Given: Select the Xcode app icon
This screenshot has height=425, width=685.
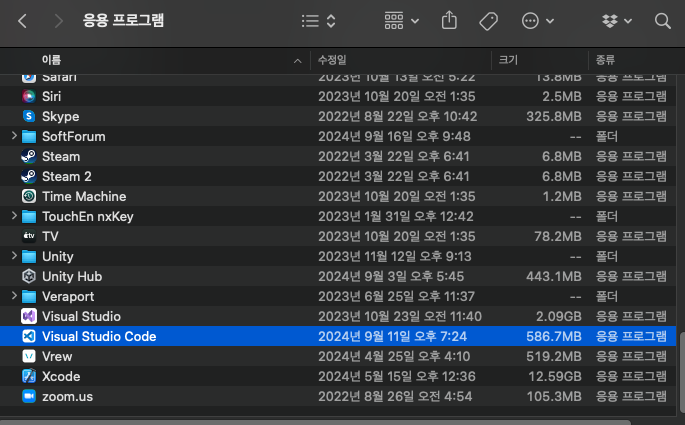Looking at the screenshot, I should (29, 377).
